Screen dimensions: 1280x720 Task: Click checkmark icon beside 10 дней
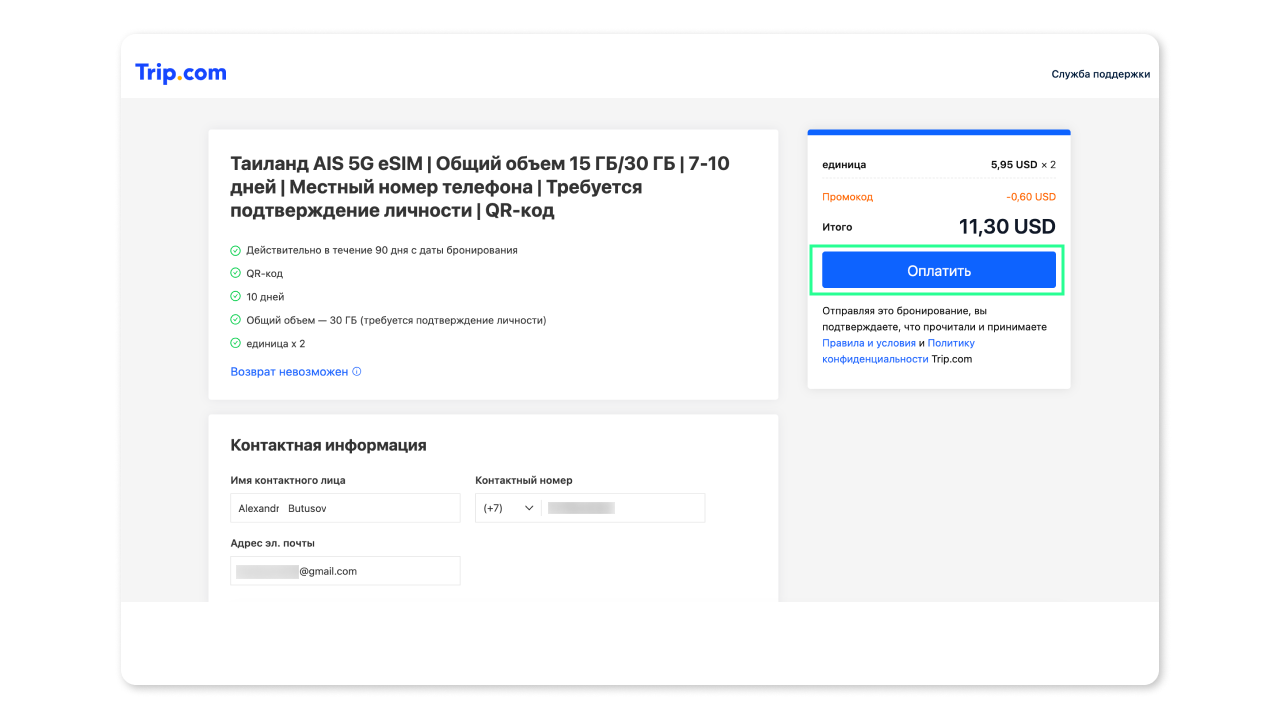pos(236,297)
